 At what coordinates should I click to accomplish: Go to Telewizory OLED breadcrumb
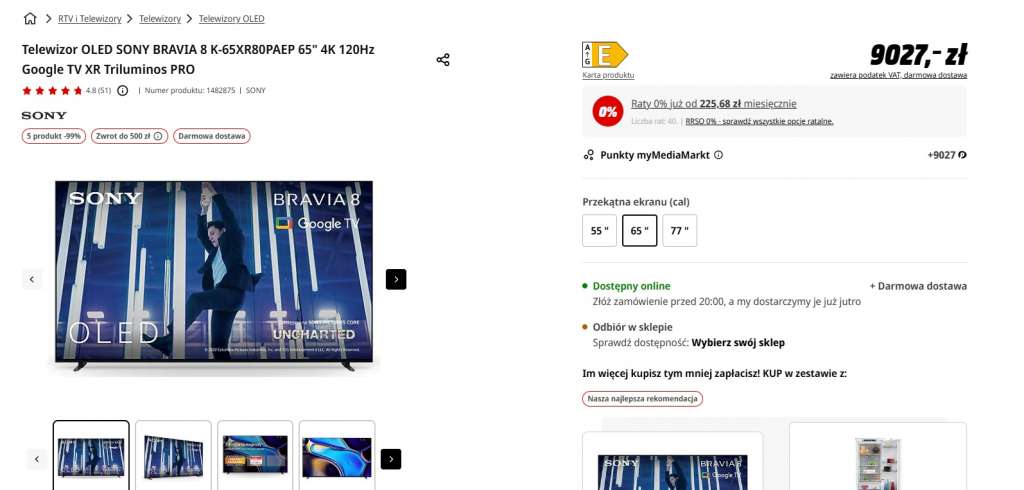(x=232, y=19)
